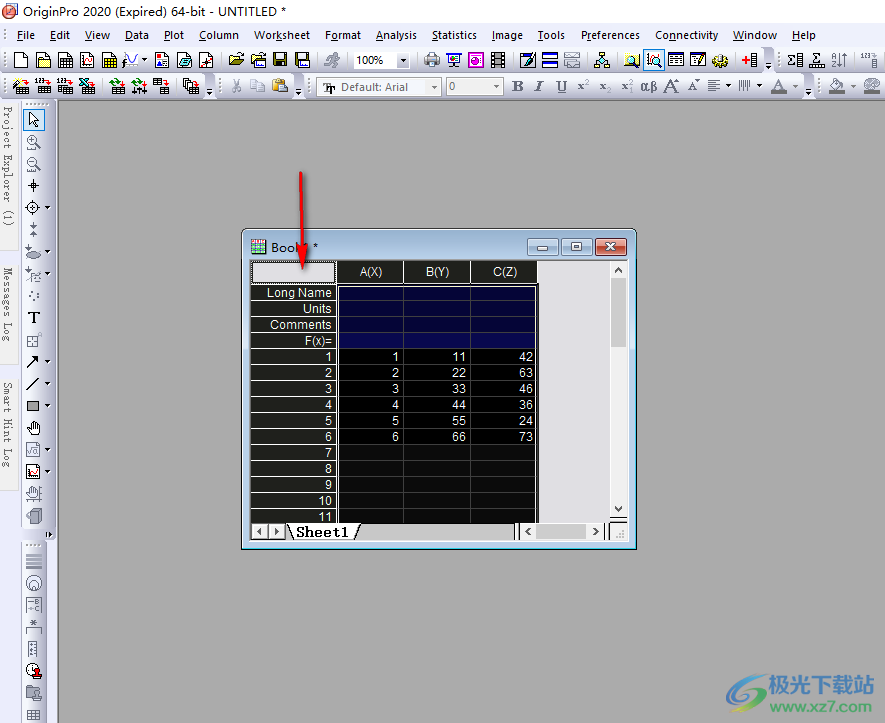Open the Project Explorer network icon
Image resolution: width=885 pixels, height=723 pixels.
(602, 60)
